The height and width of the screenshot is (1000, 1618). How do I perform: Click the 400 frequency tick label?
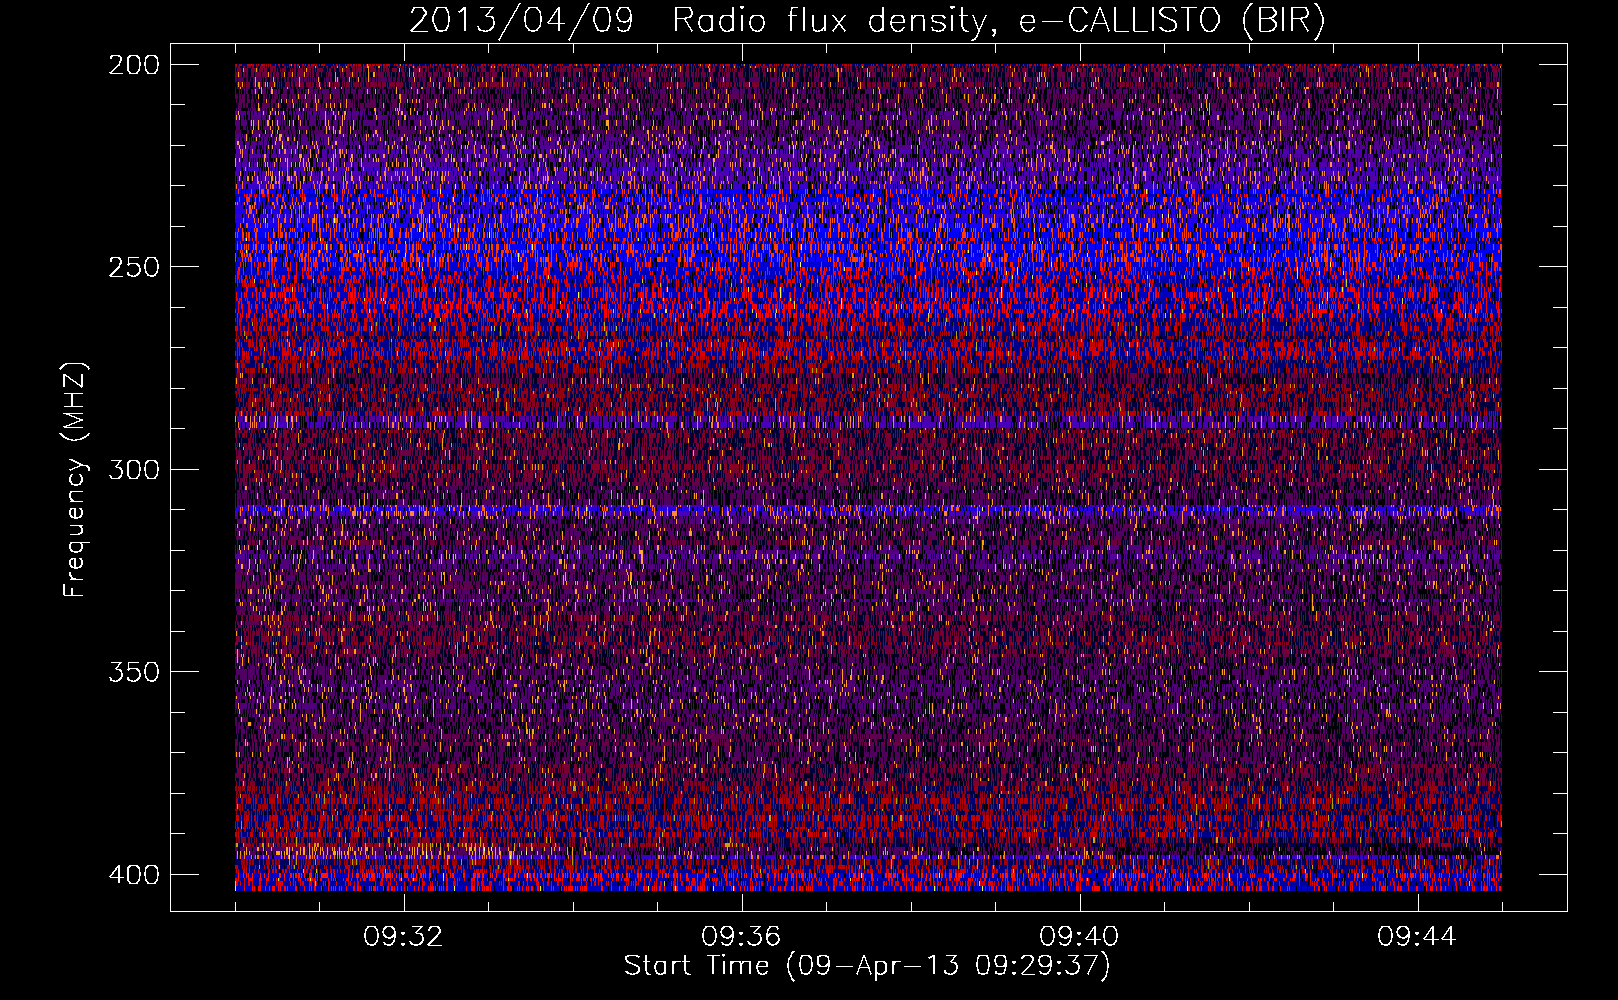pyautogui.click(x=133, y=875)
